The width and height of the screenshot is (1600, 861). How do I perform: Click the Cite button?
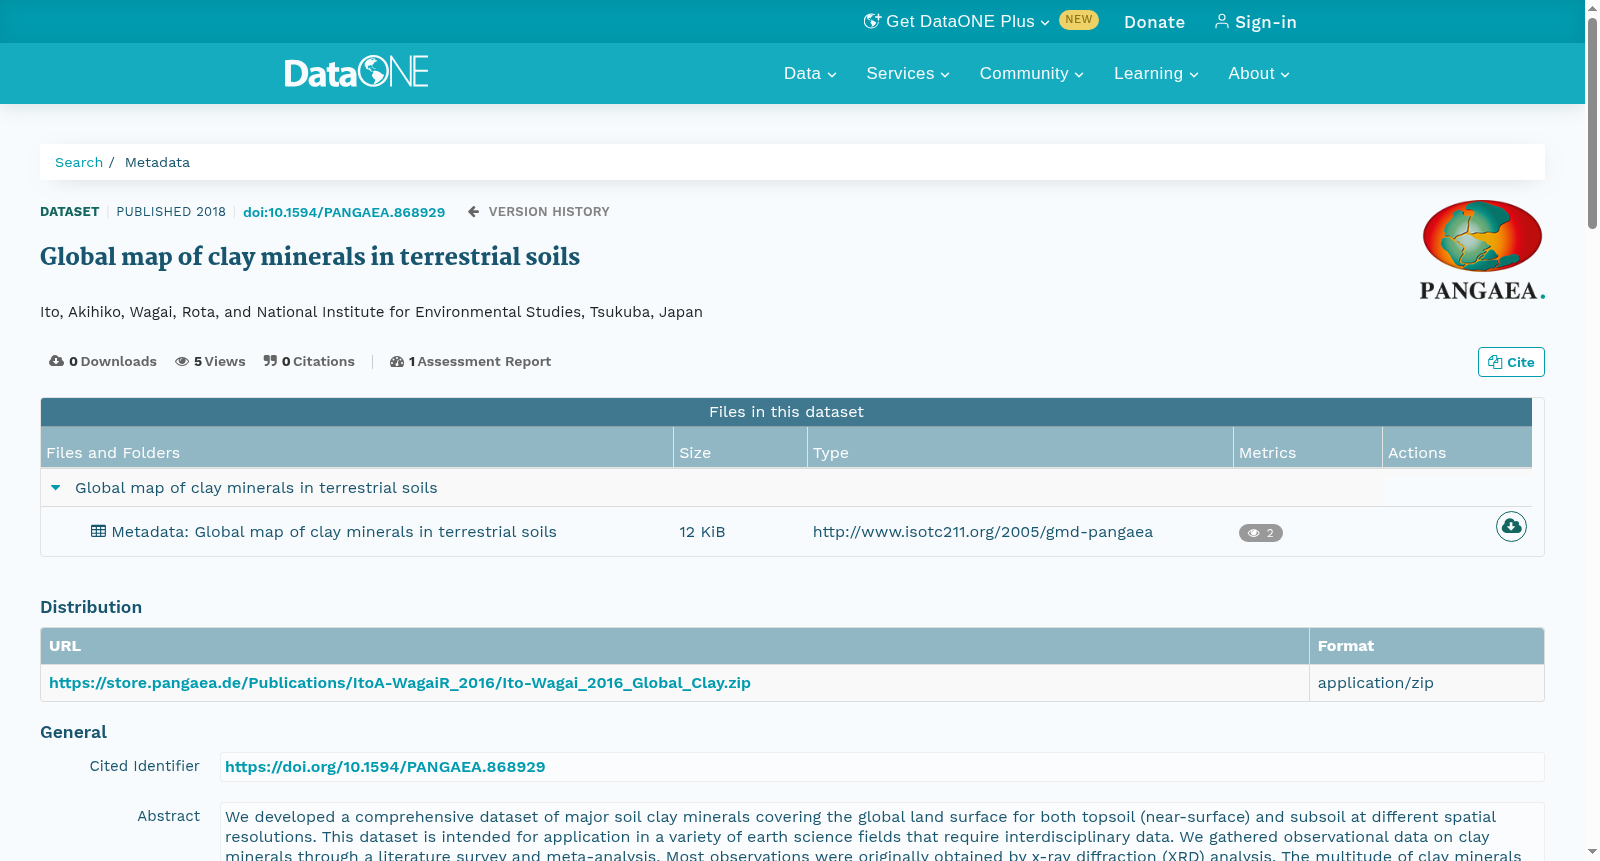(x=1511, y=362)
